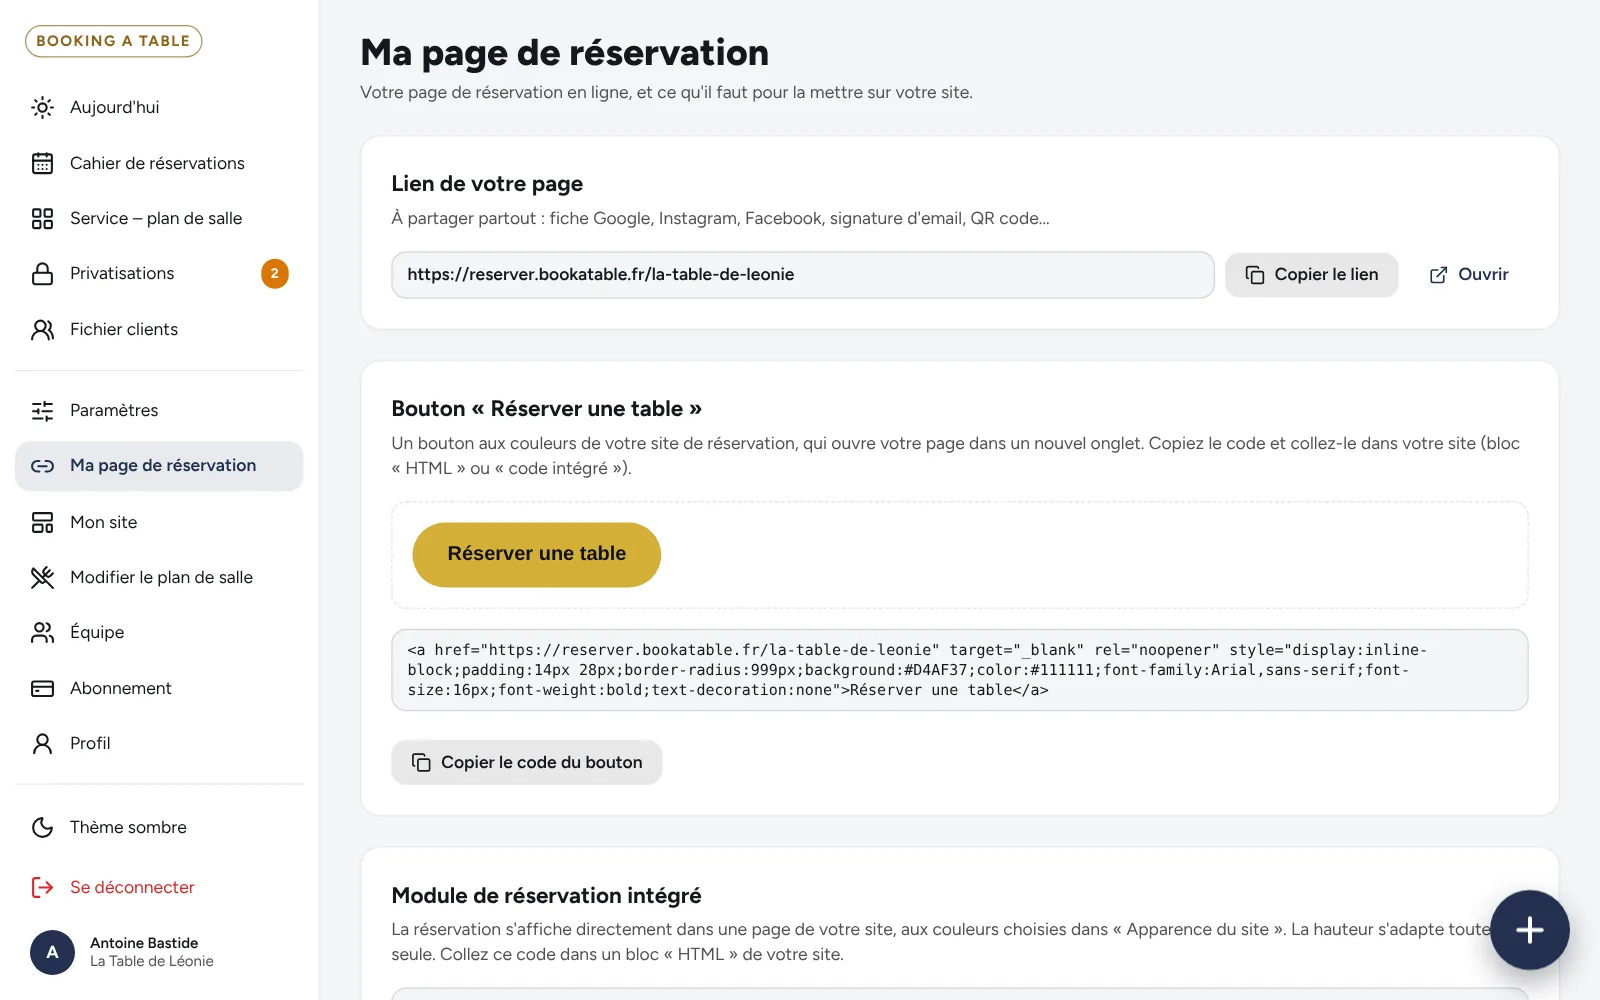This screenshot has height=1000, width=1600.
Task: Click the gold Réserver une table preview button
Action: pyautogui.click(x=536, y=554)
